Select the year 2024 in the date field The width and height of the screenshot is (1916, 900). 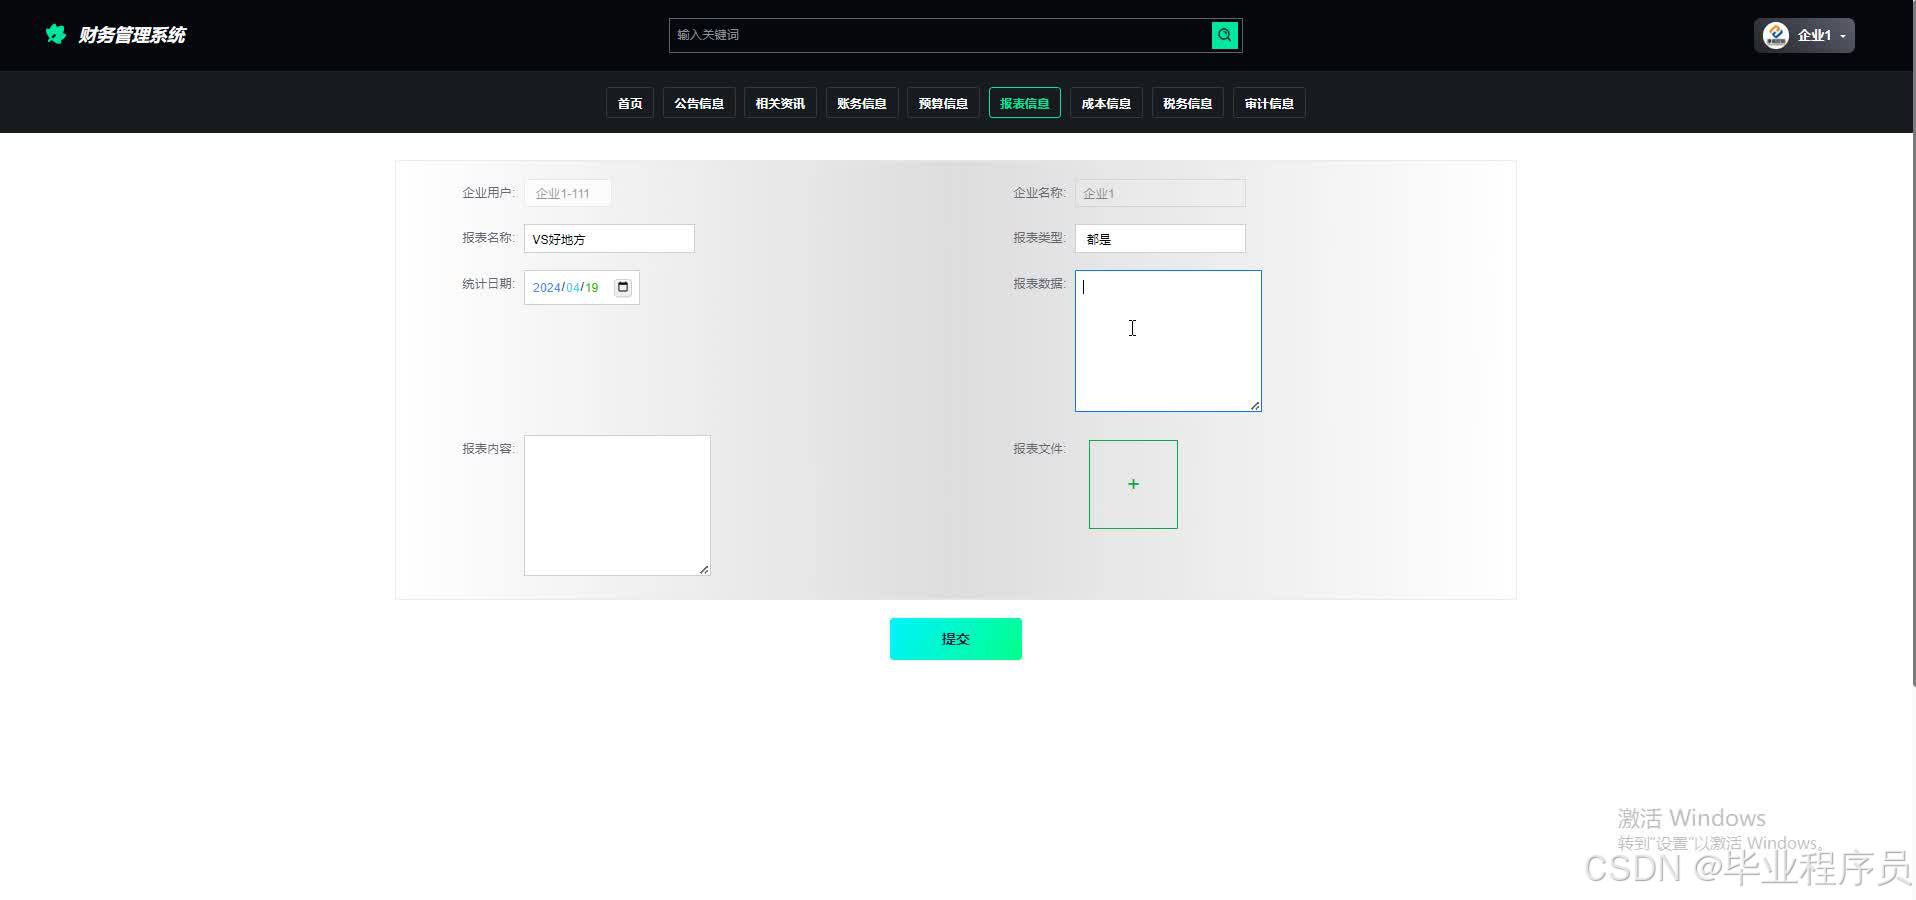point(546,288)
